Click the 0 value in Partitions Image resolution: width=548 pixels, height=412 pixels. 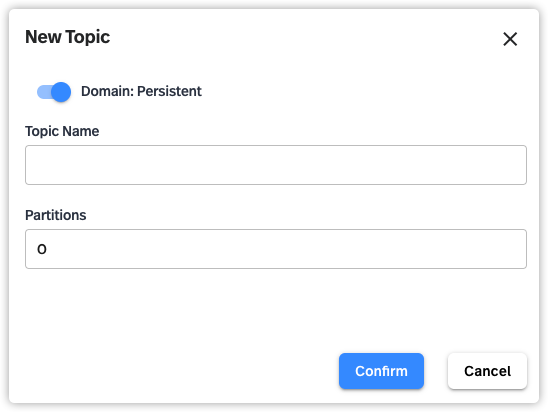pyautogui.click(x=42, y=249)
